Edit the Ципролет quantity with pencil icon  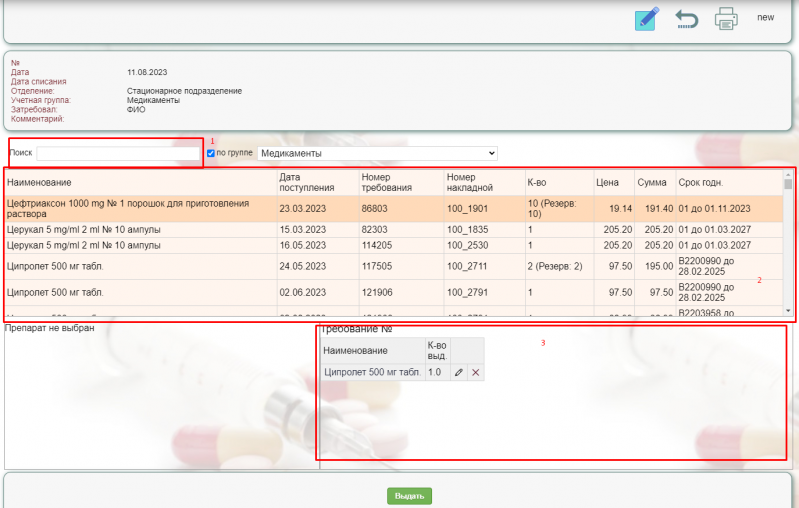pyautogui.click(x=459, y=373)
